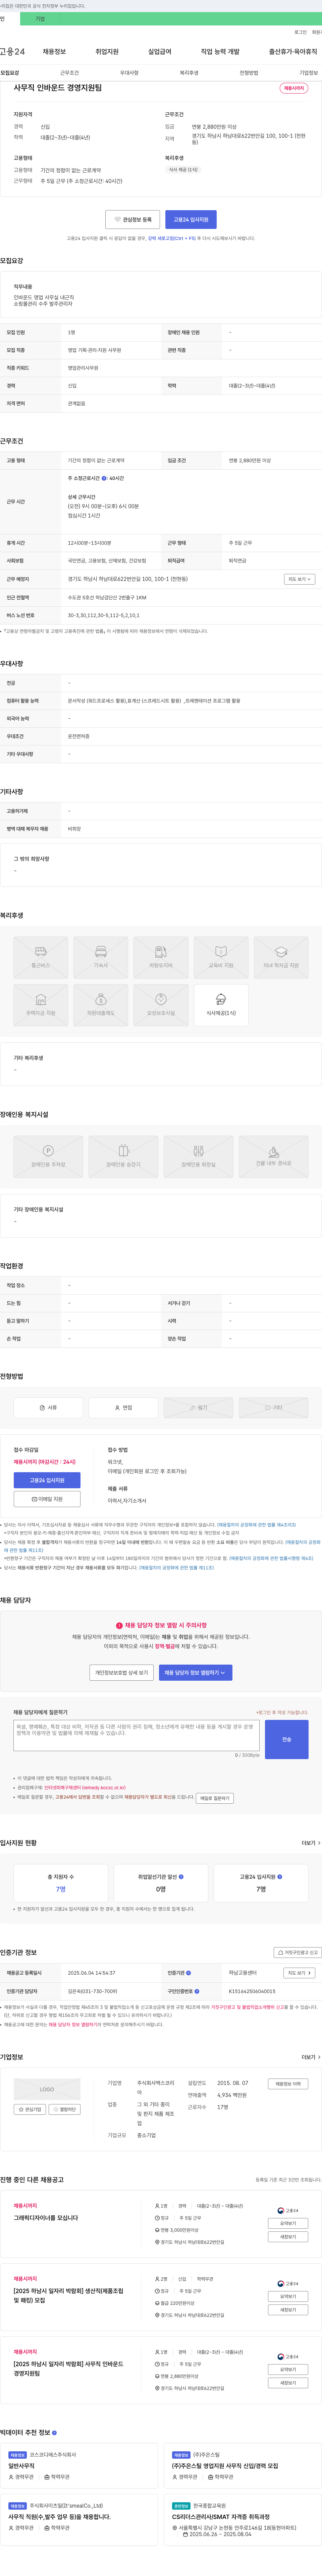Click the 면접 screening method tile
The width and height of the screenshot is (322, 2576).
click(x=123, y=1407)
